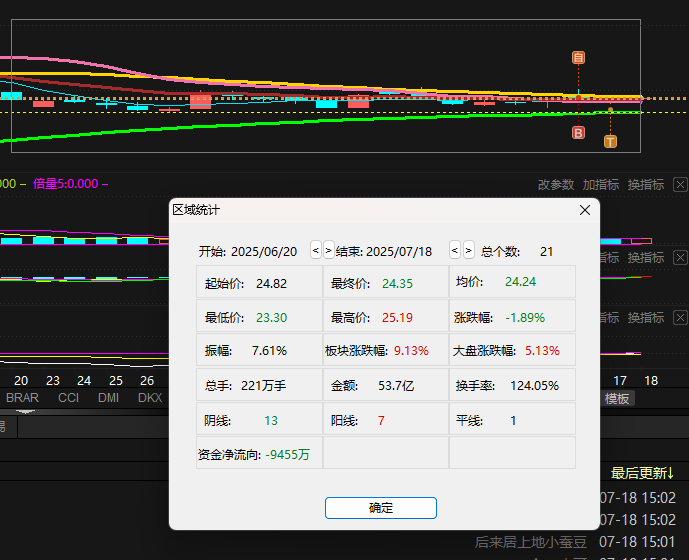Click the 均价 value 24.24
Image resolution: width=689 pixels, height=560 pixels.
click(520, 282)
